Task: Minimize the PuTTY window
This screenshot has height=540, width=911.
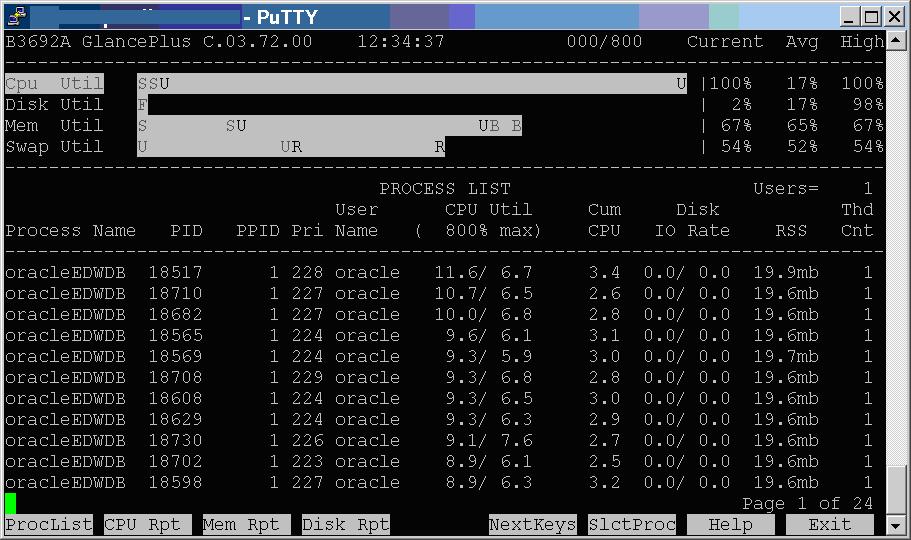Action: (x=849, y=17)
